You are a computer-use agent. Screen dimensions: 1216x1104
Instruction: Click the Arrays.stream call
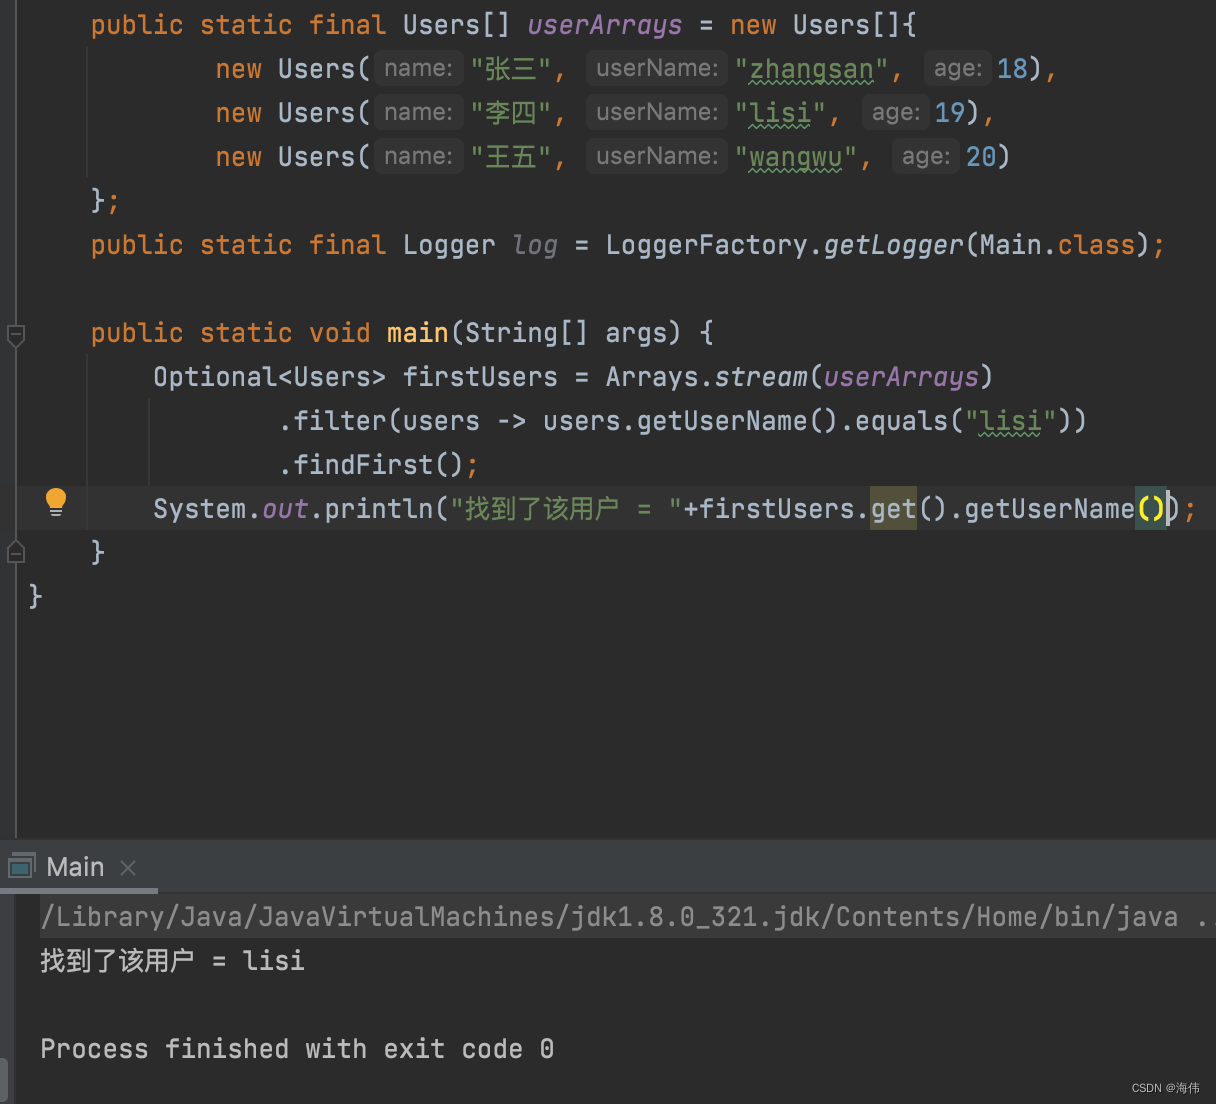[x=706, y=377]
